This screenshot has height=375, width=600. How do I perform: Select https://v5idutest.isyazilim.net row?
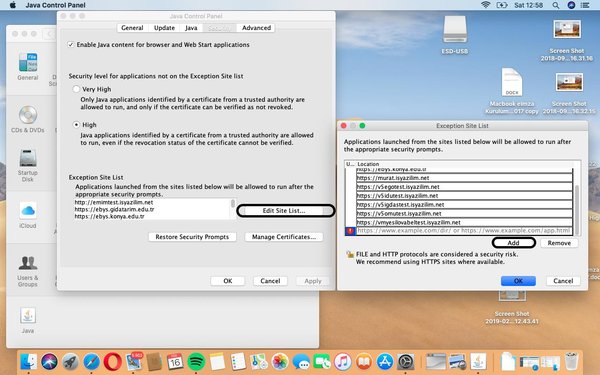464,196
